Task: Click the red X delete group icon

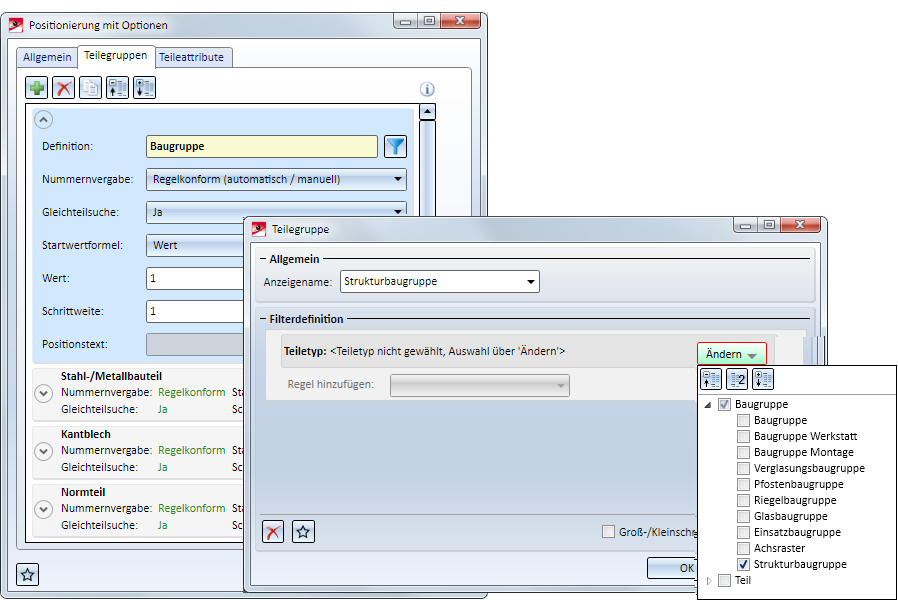Action: click(x=64, y=88)
